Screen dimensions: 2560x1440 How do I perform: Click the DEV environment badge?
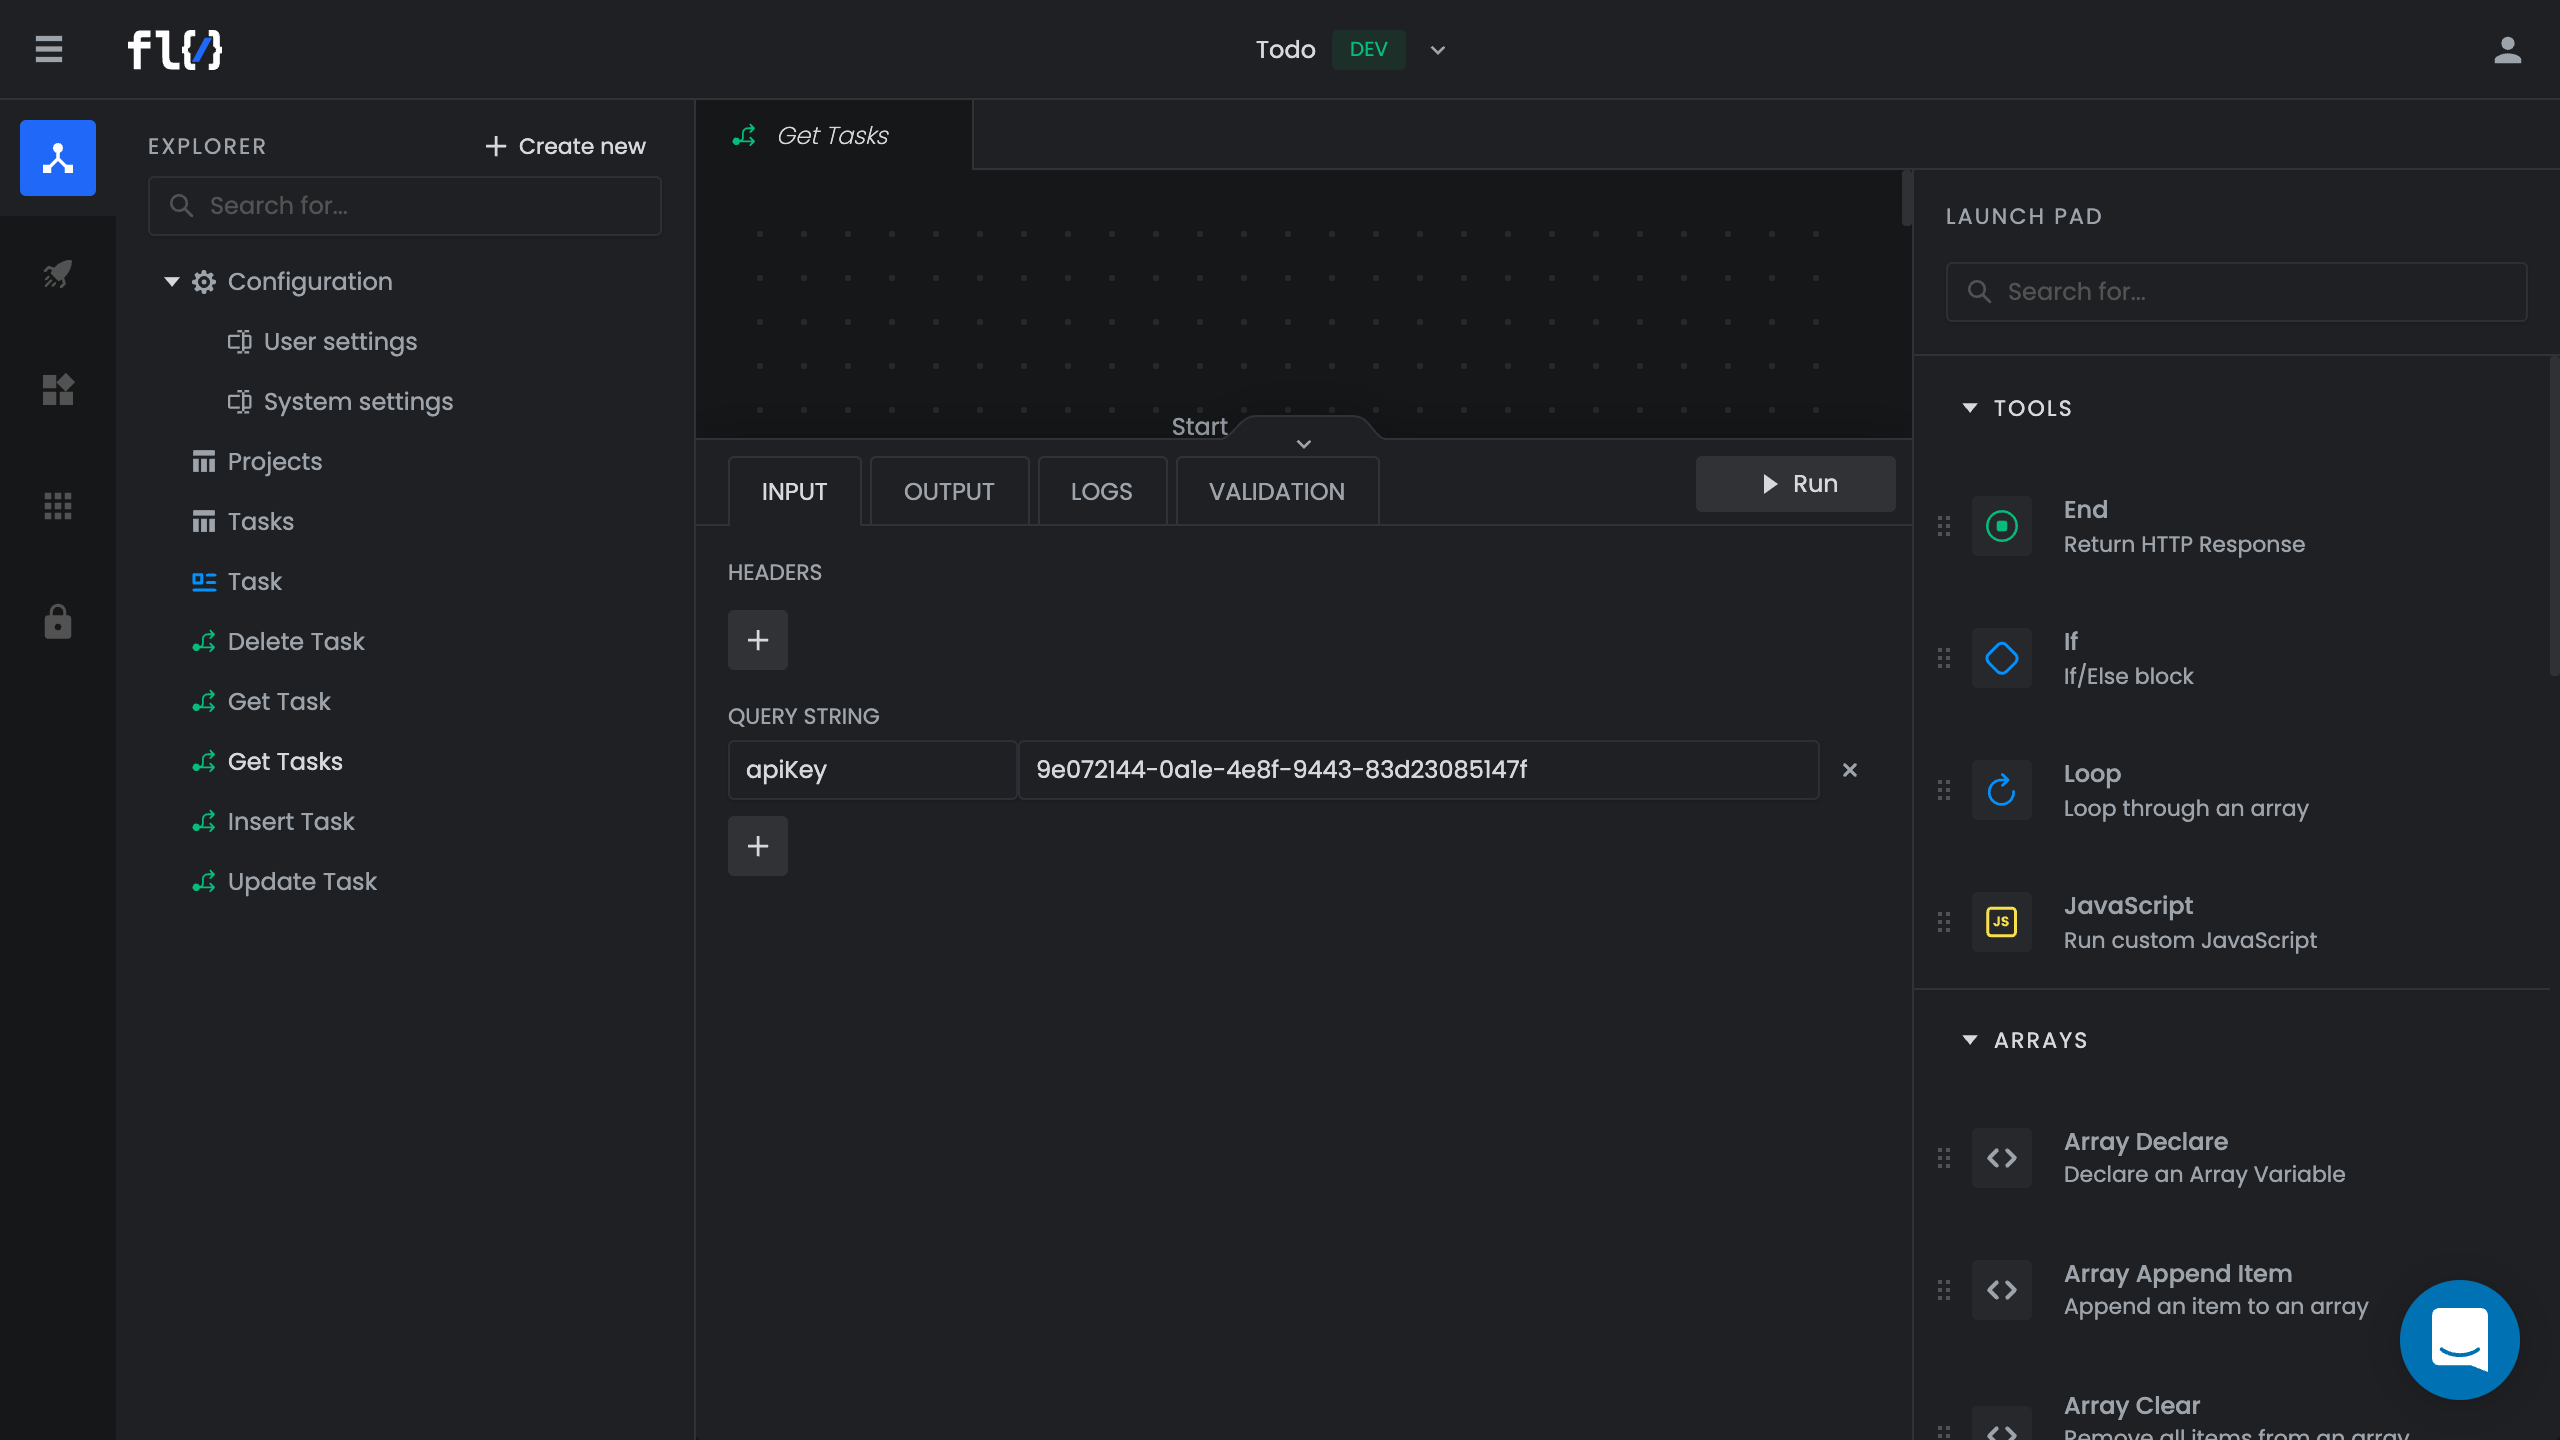click(x=1368, y=49)
